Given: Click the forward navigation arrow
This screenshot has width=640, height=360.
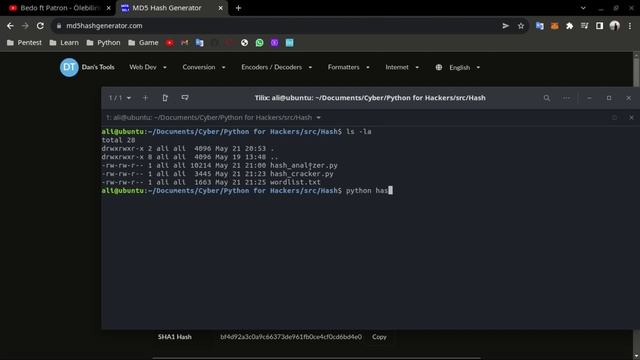Looking at the screenshot, I should pos(25,26).
